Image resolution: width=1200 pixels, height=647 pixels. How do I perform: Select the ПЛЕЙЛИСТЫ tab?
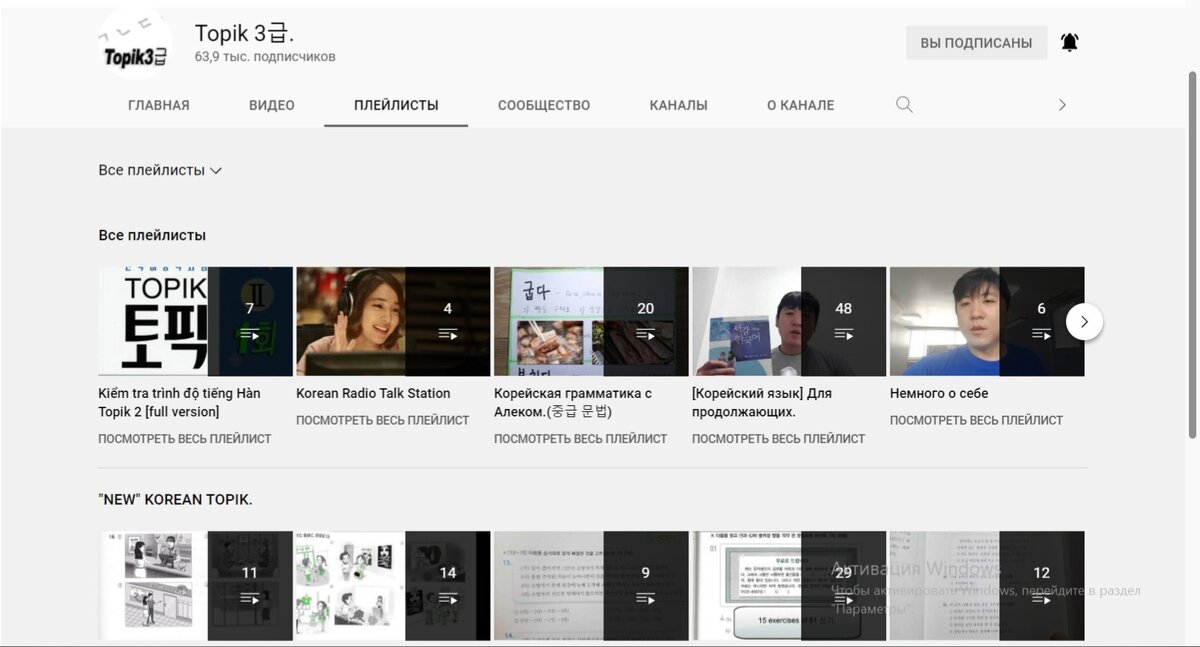click(396, 105)
